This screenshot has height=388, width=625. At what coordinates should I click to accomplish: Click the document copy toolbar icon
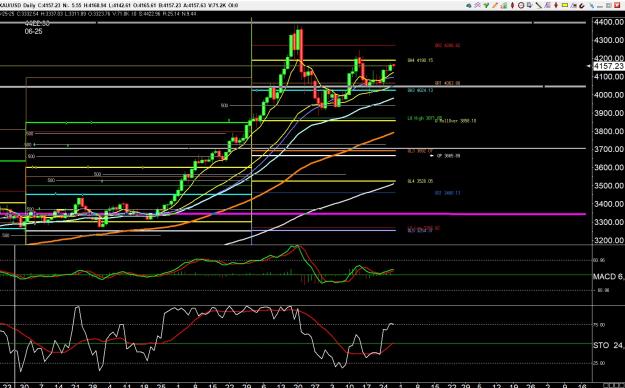coord(529,5)
